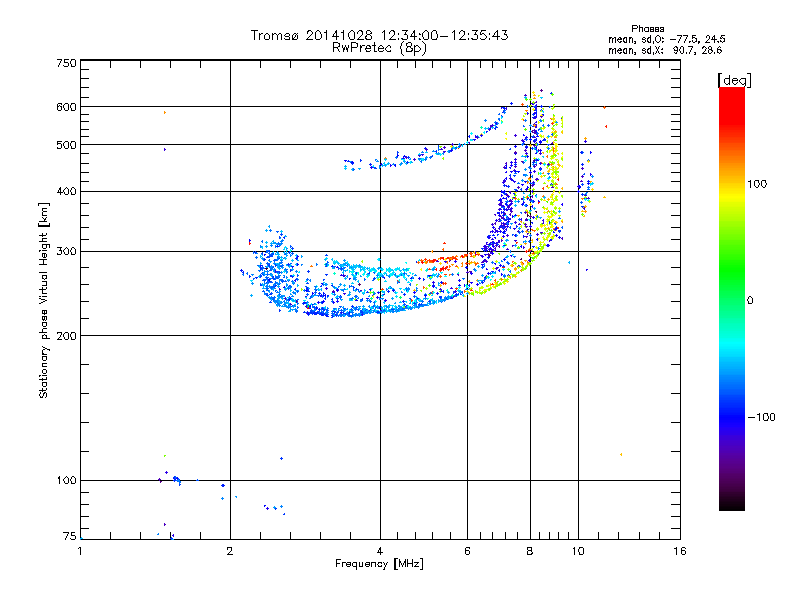Click the "100" label beside the colorbar

click(x=757, y=184)
